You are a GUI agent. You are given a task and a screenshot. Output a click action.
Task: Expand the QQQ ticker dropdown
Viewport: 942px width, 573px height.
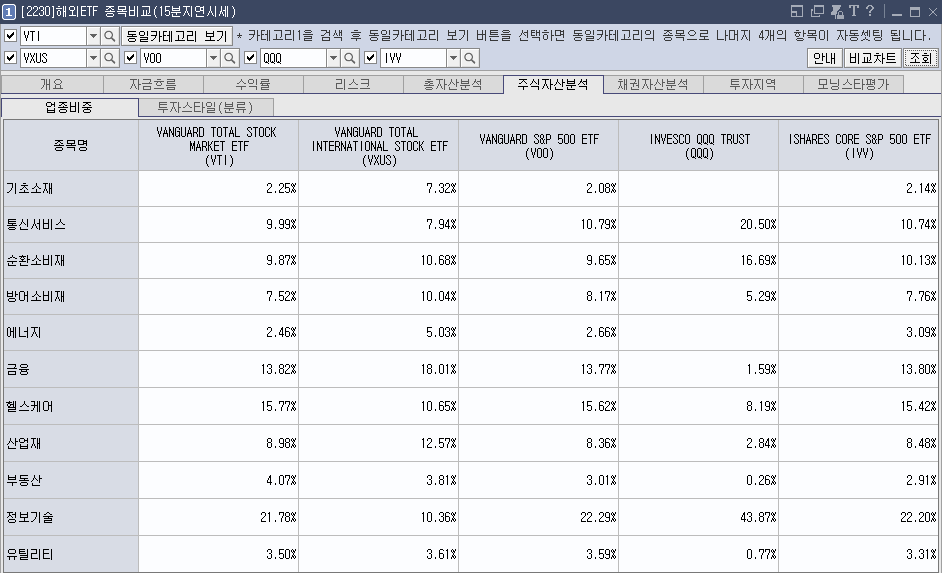pos(333,58)
